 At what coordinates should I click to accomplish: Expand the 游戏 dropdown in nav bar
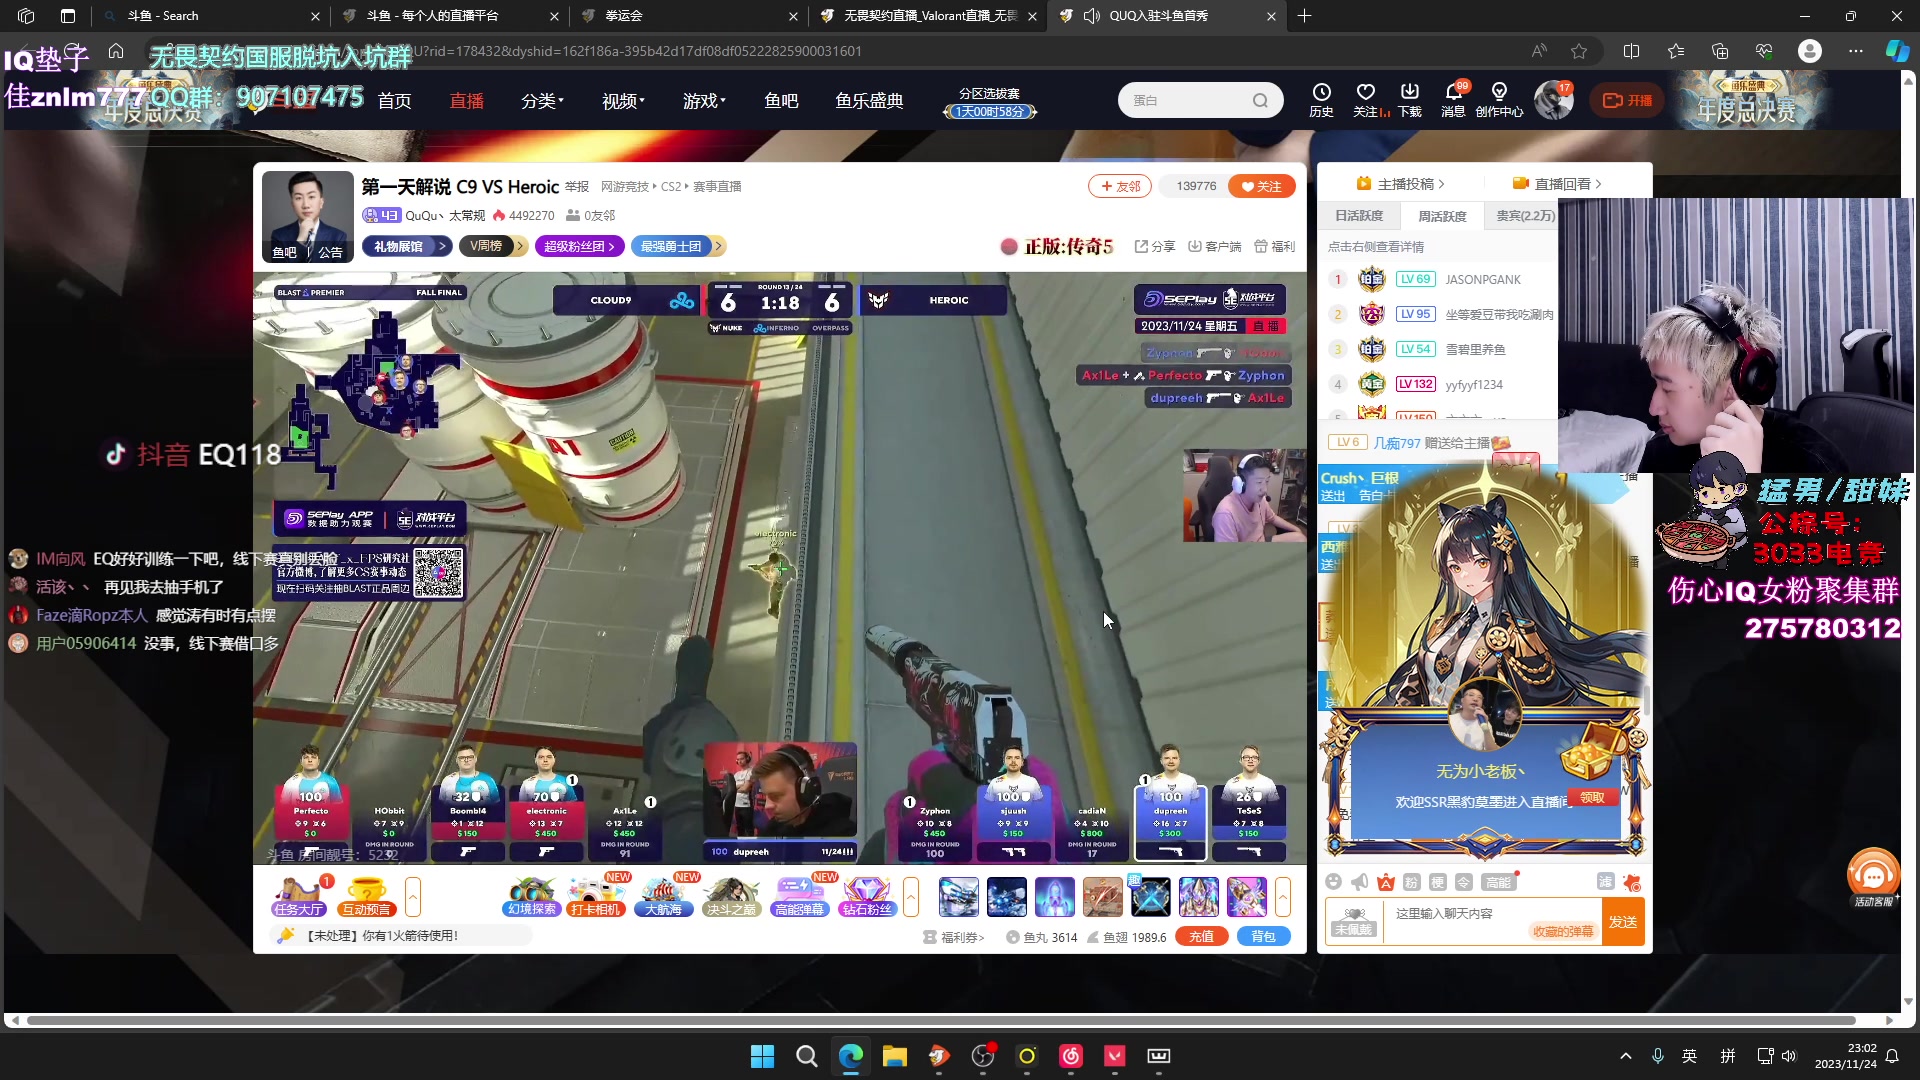704,101
